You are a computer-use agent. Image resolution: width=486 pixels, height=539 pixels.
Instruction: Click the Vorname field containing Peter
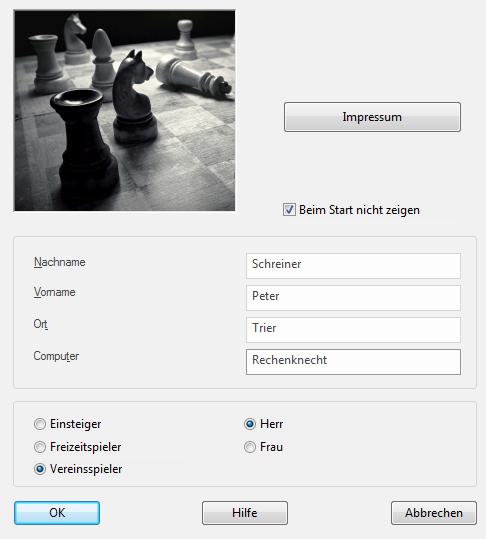coord(353,298)
